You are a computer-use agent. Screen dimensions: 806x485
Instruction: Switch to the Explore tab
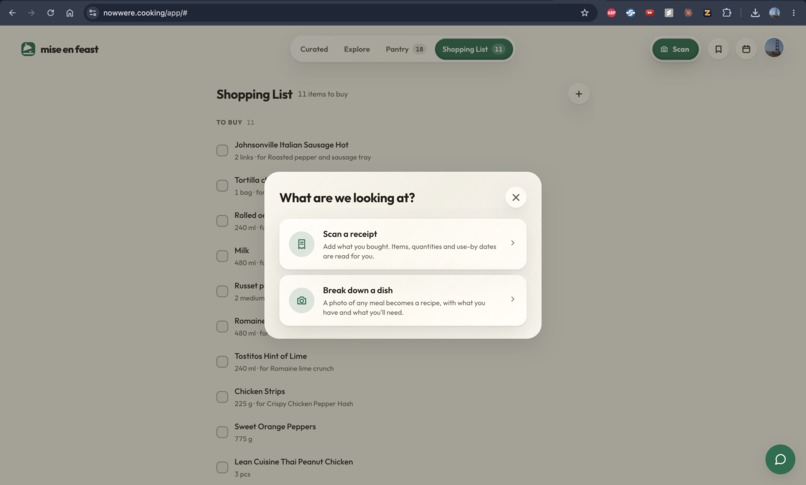pyautogui.click(x=357, y=49)
